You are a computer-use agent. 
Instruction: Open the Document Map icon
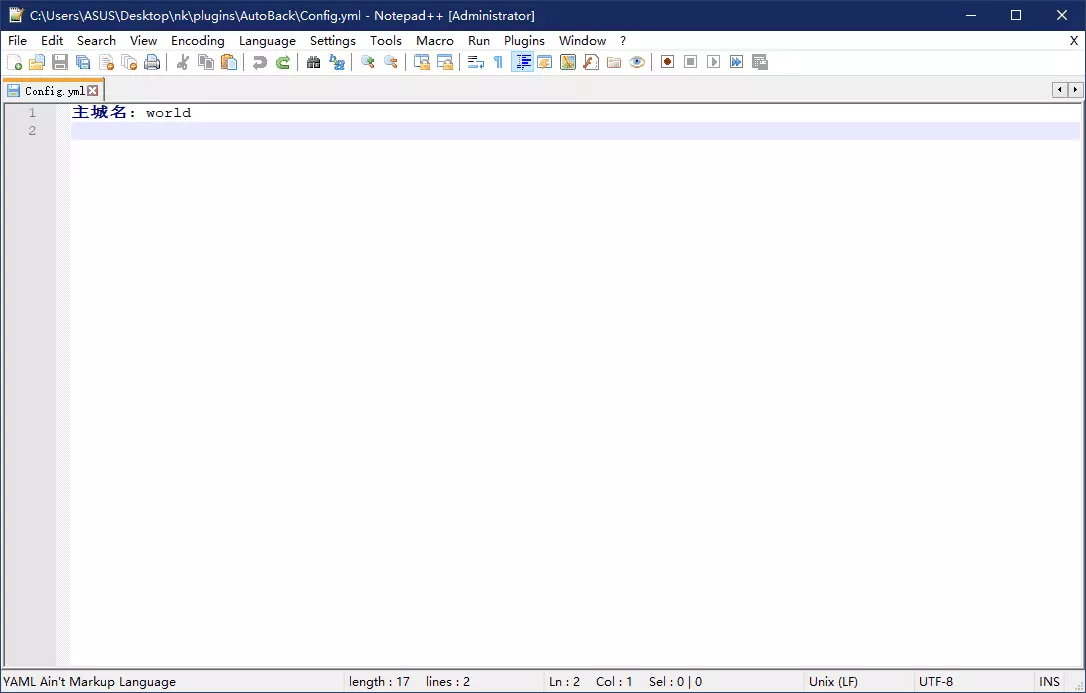[x=568, y=62]
